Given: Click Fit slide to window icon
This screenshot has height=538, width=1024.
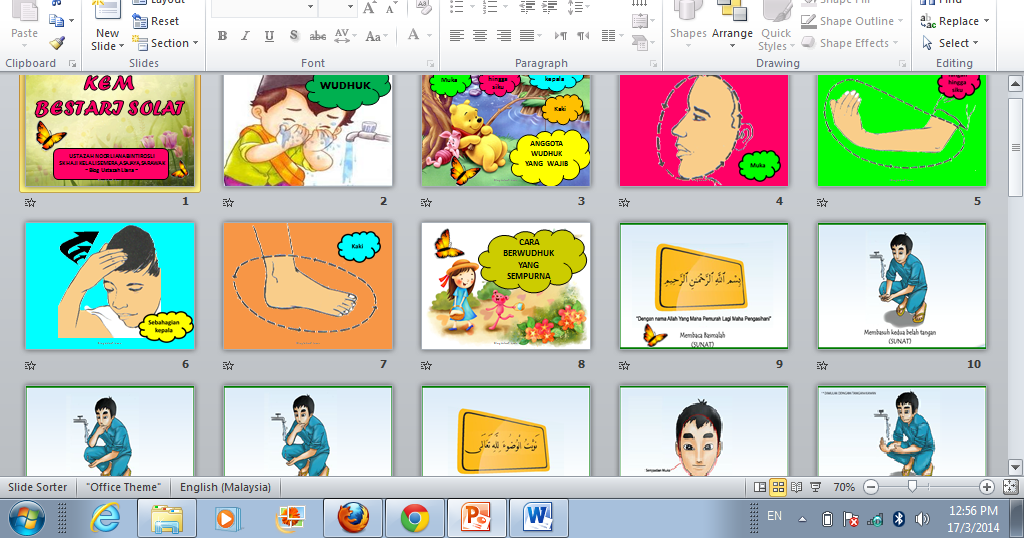Looking at the screenshot, I should tap(1010, 487).
